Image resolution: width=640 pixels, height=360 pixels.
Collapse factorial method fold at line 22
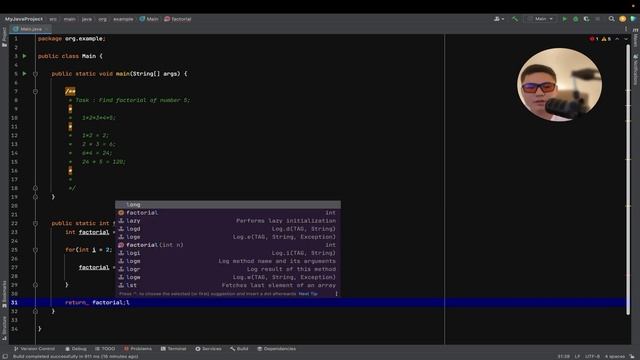(36, 223)
